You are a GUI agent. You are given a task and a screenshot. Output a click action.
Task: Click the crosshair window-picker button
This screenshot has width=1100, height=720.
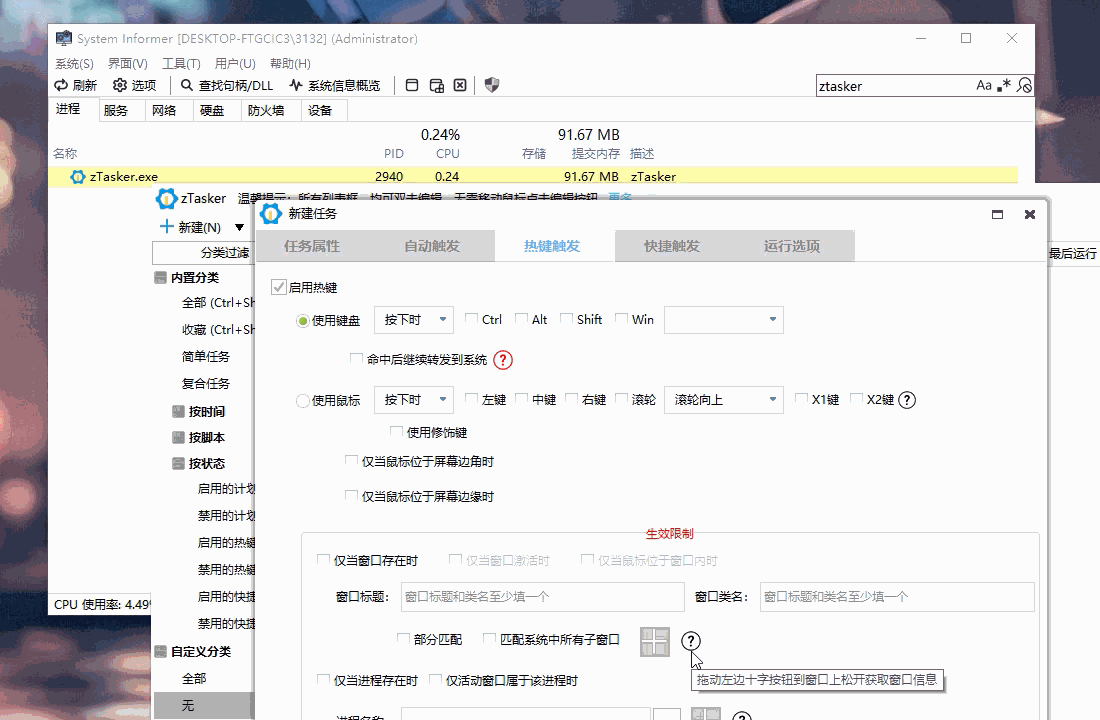[x=655, y=642]
